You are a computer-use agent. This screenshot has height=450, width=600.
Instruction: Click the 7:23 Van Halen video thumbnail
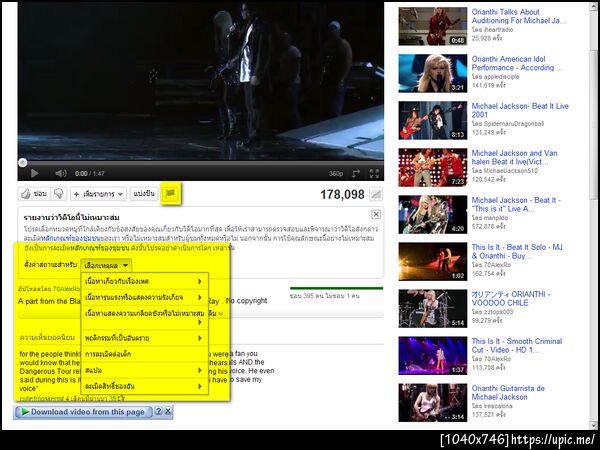tap(432, 168)
